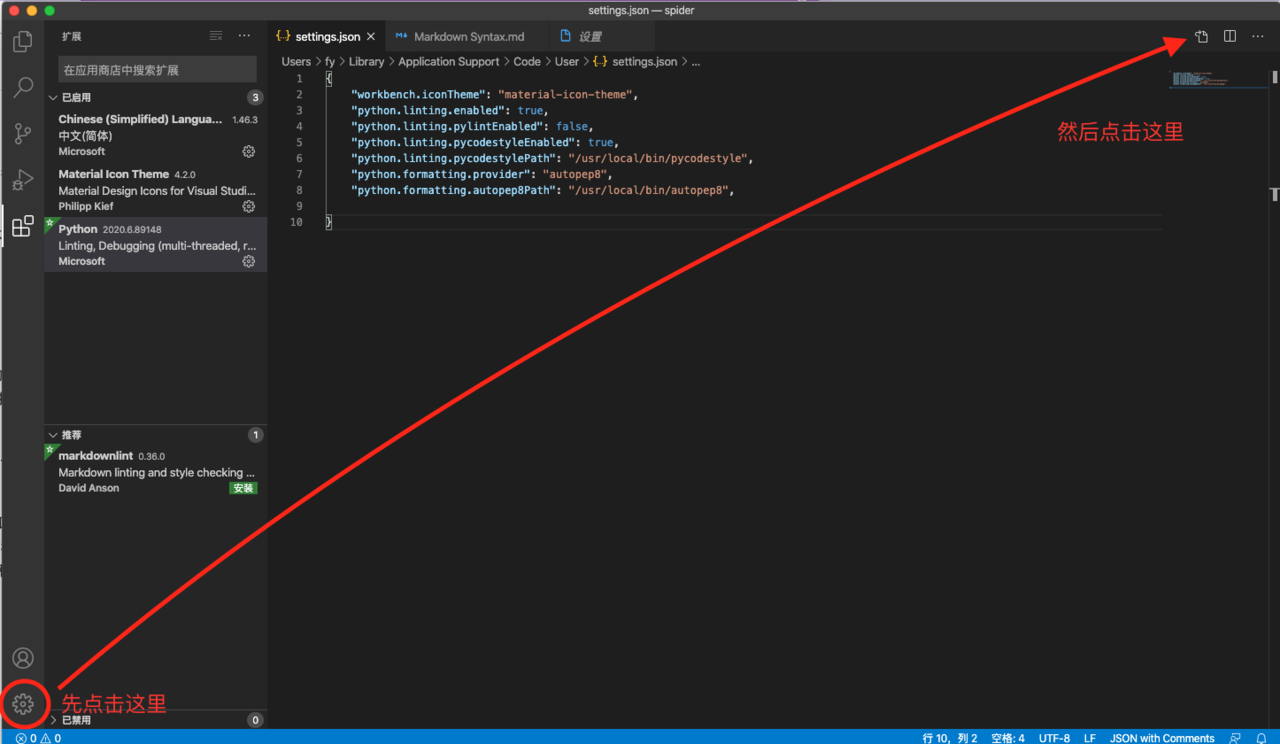This screenshot has height=744, width=1280.
Task: Collapse the 推荐 section
Action: point(155,435)
